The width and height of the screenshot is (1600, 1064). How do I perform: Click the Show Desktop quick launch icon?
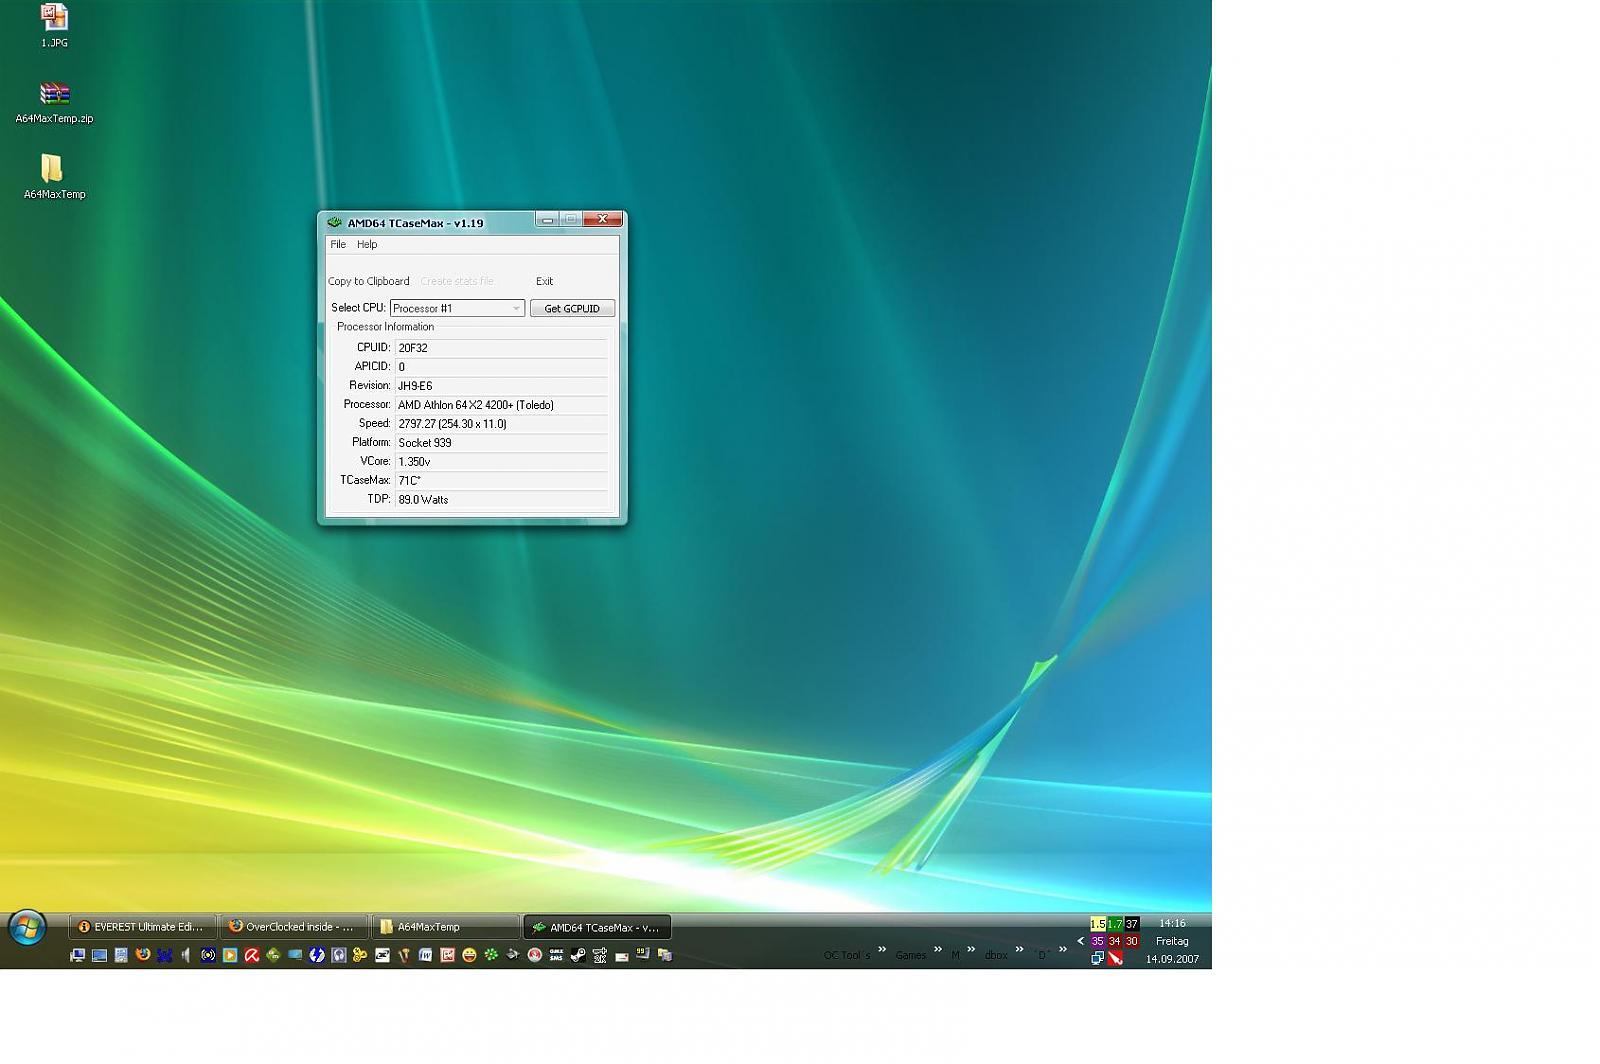(99, 955)
